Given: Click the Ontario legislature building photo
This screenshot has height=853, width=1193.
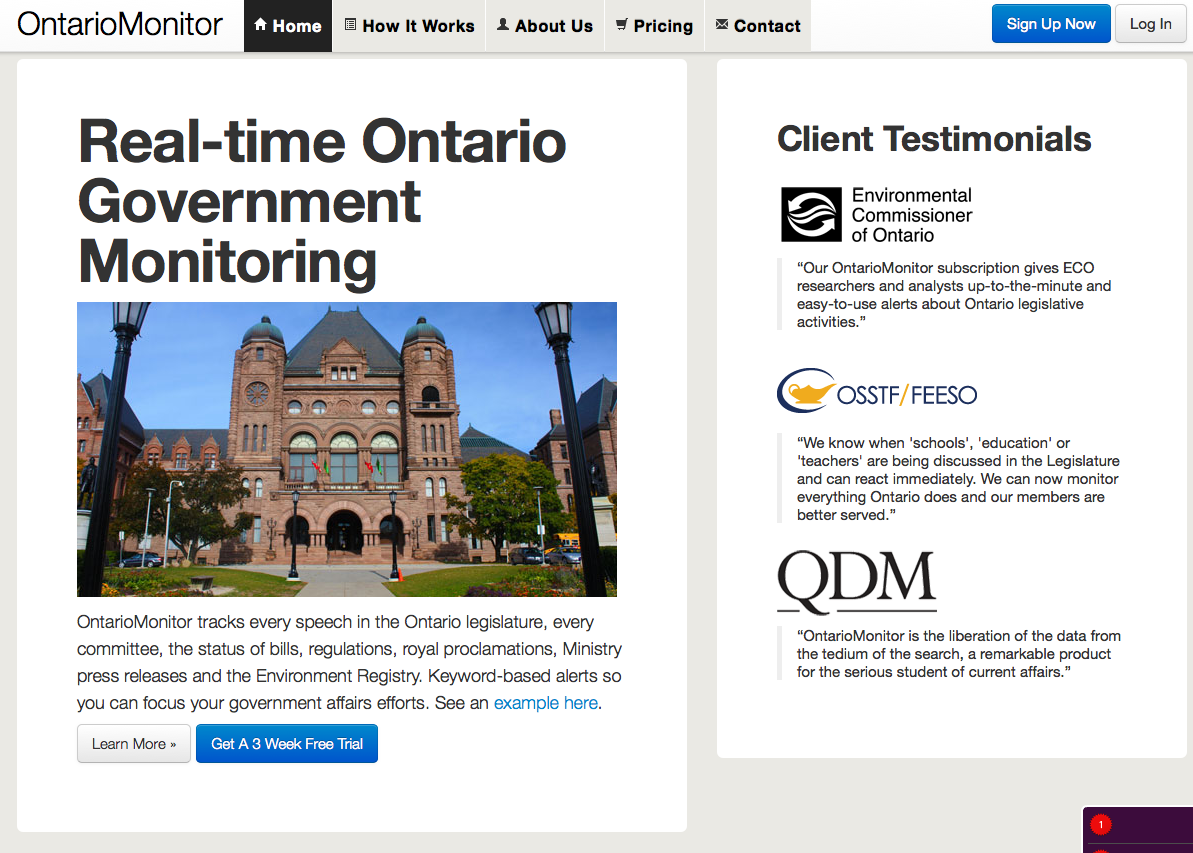Looking at the screenshot, I should pyautogui.click(x=347, y=449).
